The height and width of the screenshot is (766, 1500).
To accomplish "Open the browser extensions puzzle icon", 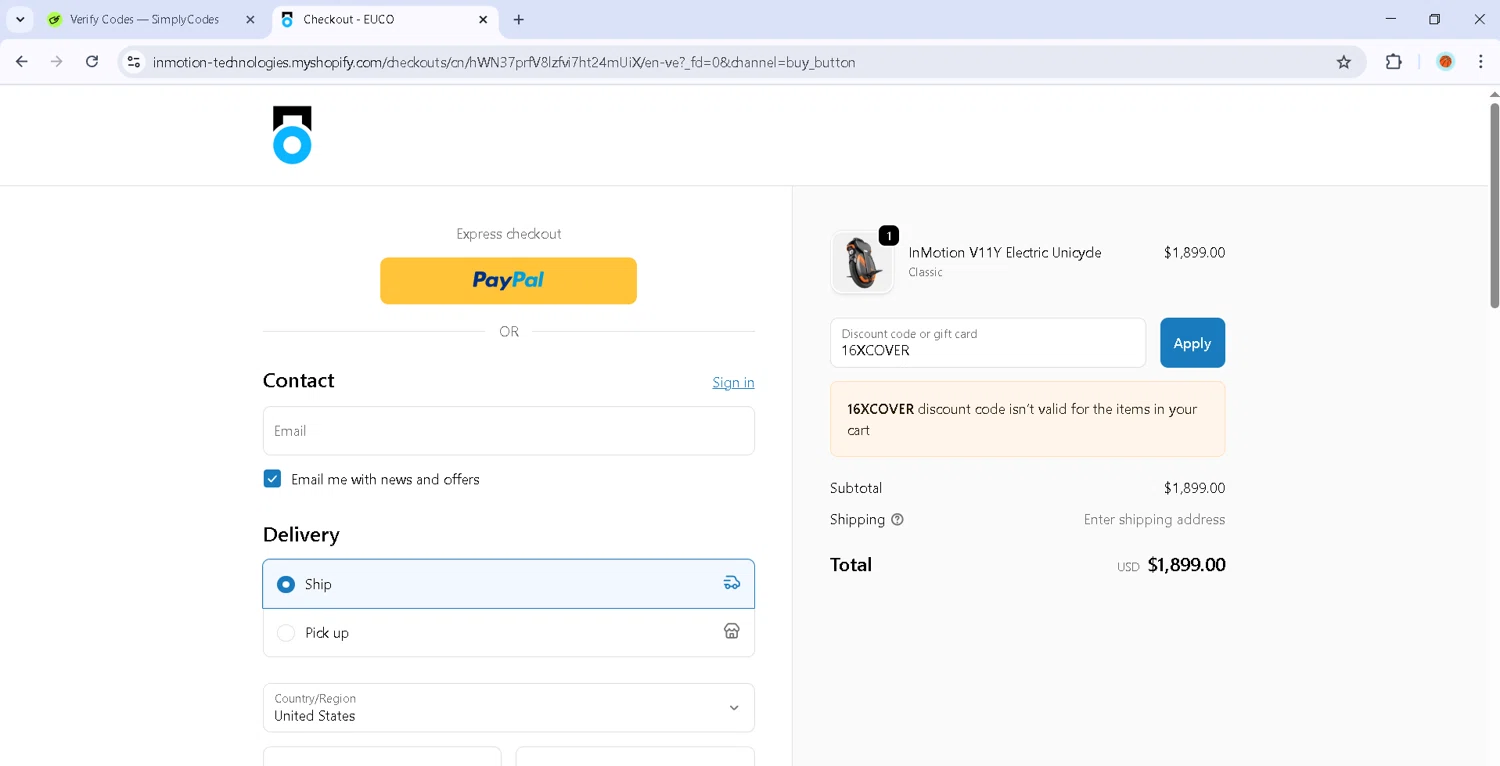I will [1394, 62].
